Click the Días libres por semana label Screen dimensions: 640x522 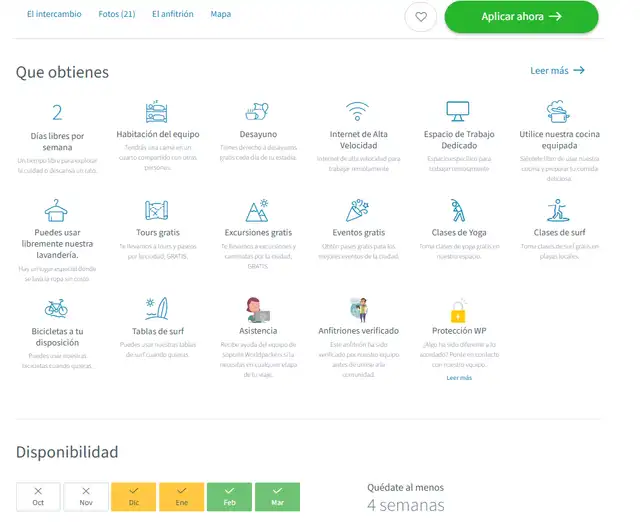pos(57,142)
